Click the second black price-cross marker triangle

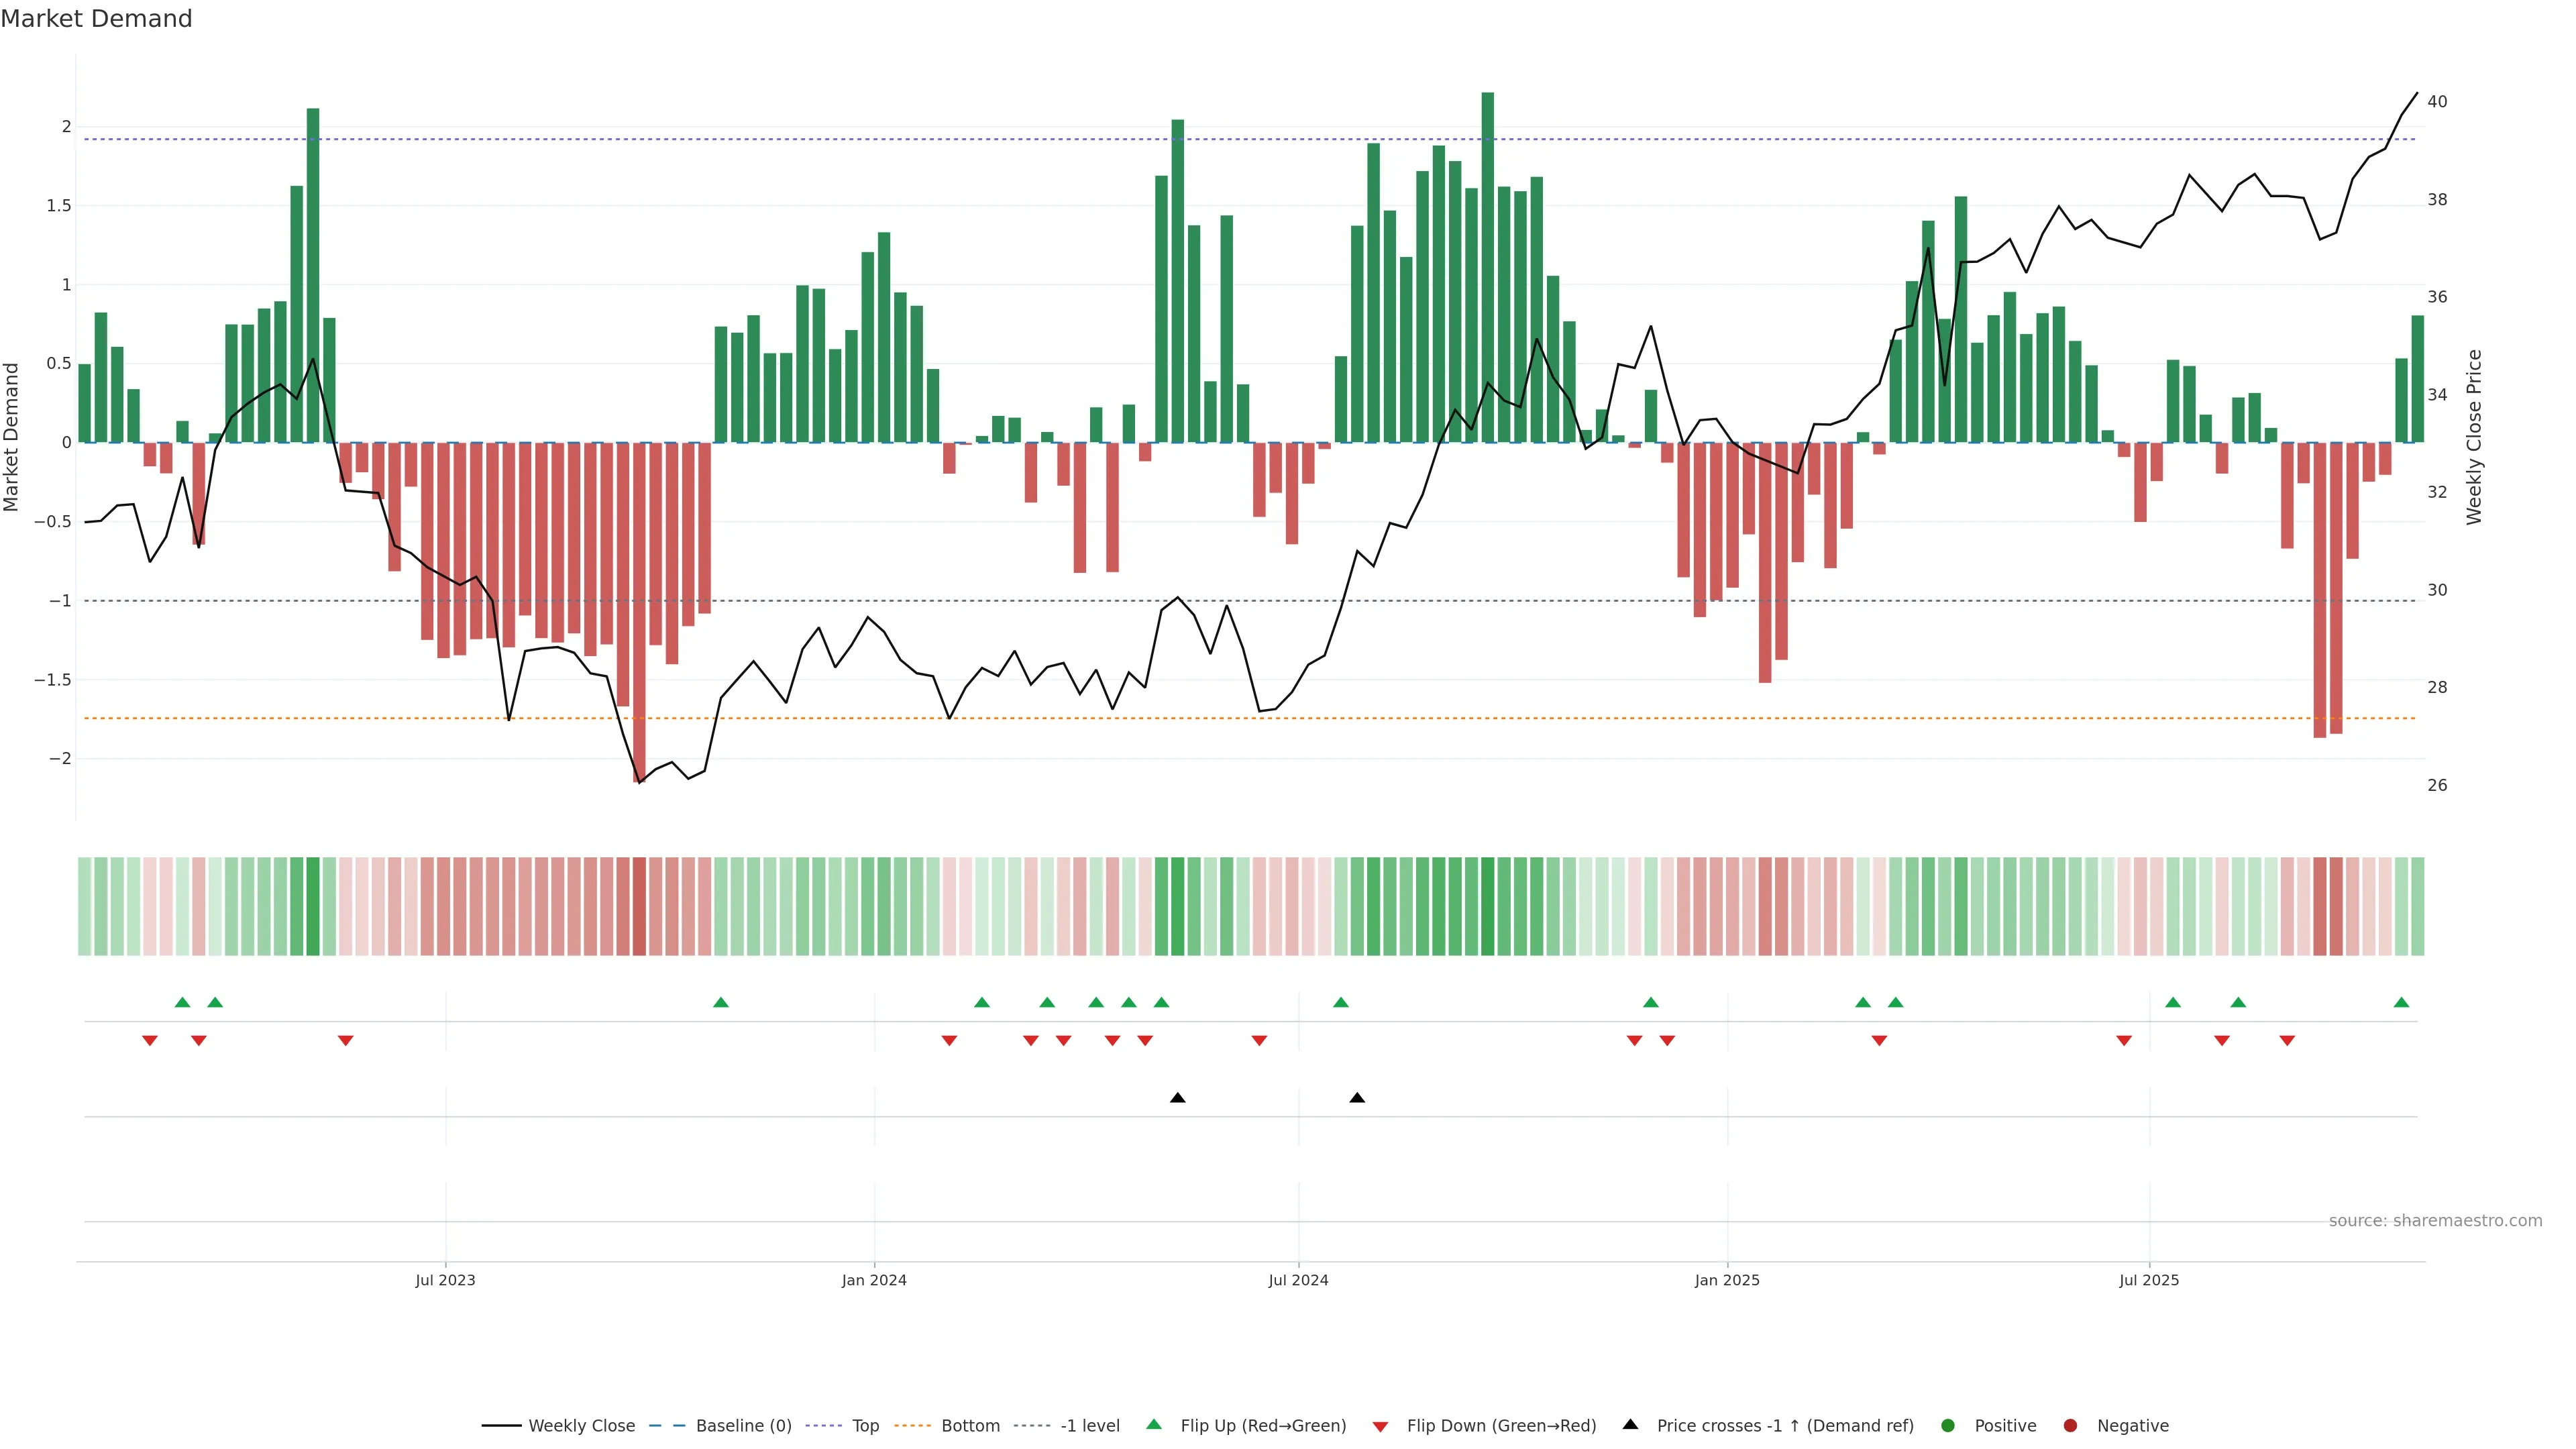[x=1357, y=1098]
